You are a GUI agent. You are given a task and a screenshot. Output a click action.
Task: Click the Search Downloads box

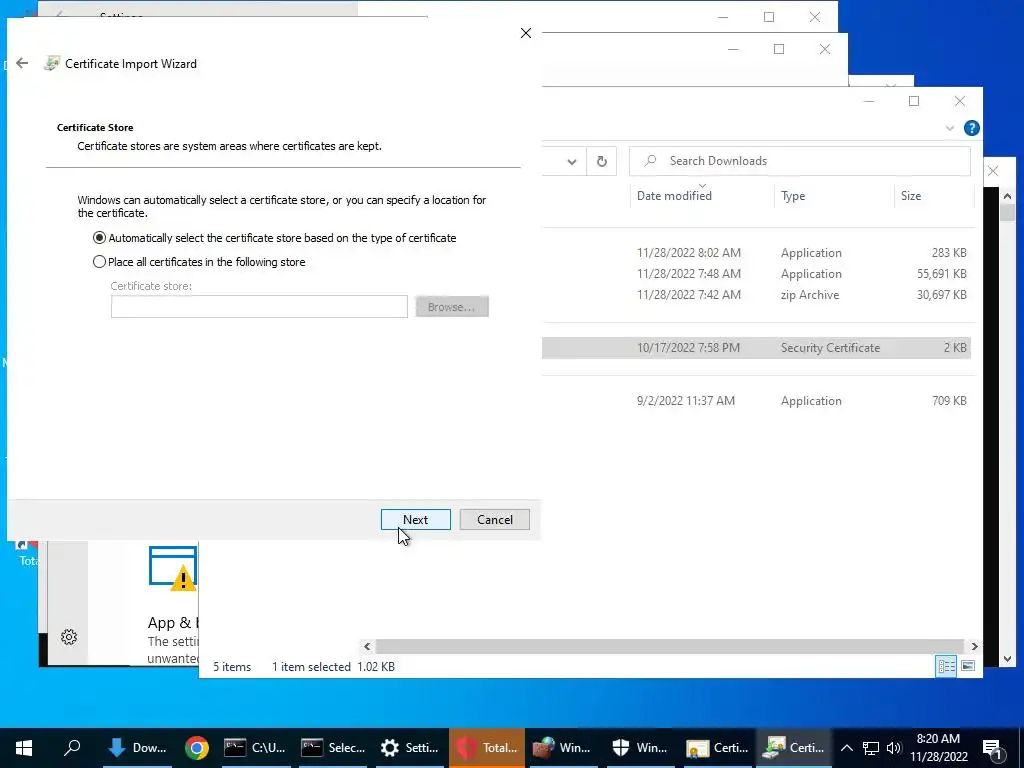click(799, 161)
